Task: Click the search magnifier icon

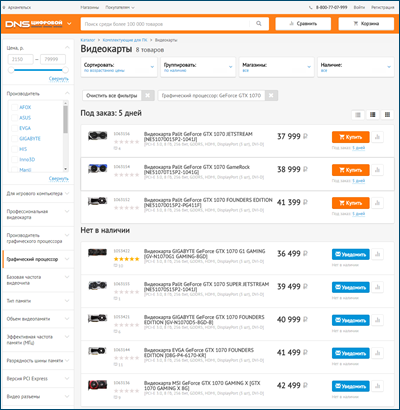Action: tap(259, 24)
